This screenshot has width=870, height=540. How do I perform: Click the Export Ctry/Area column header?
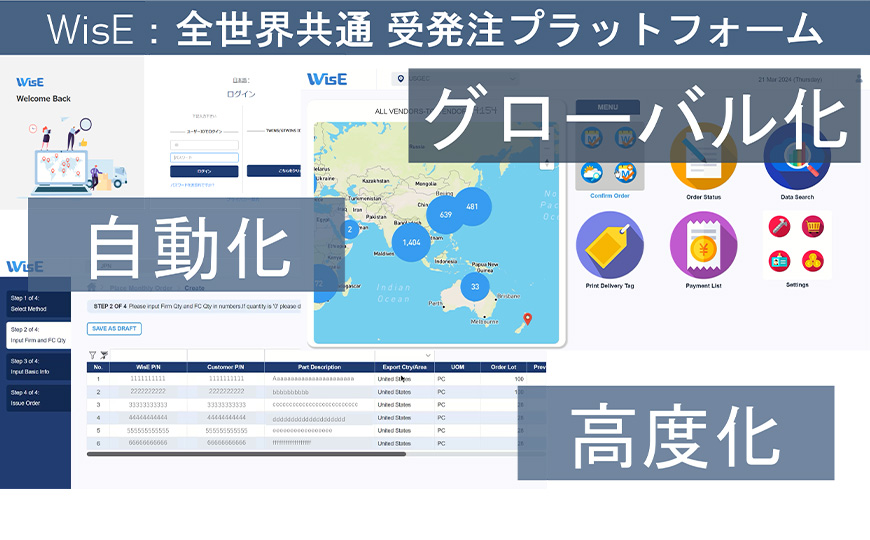tap(404, 367)
